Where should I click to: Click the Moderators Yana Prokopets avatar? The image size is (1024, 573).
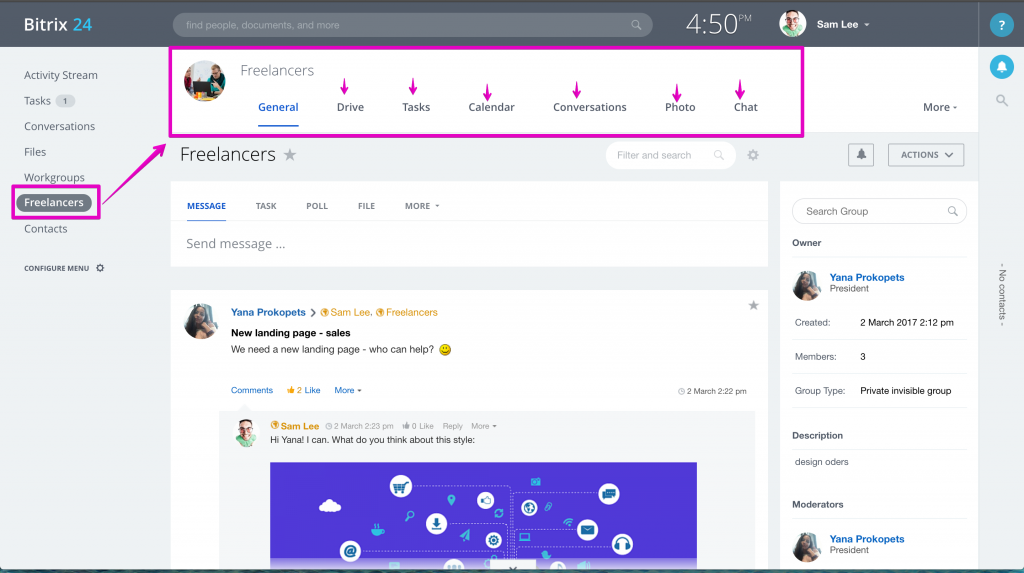tap(807, 547)
